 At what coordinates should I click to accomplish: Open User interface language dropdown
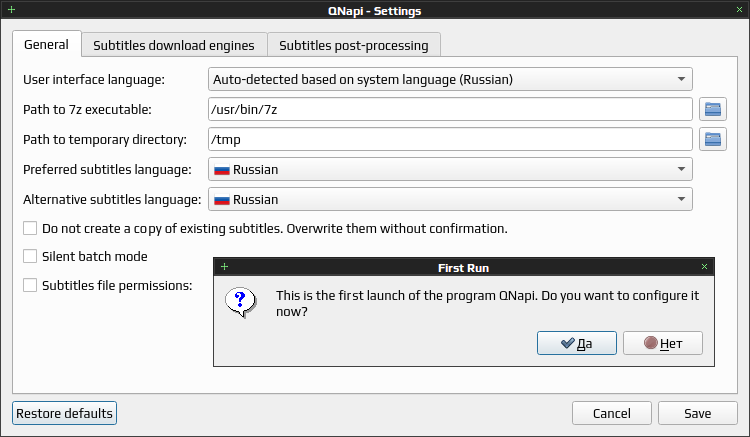(x=450, y=79)
